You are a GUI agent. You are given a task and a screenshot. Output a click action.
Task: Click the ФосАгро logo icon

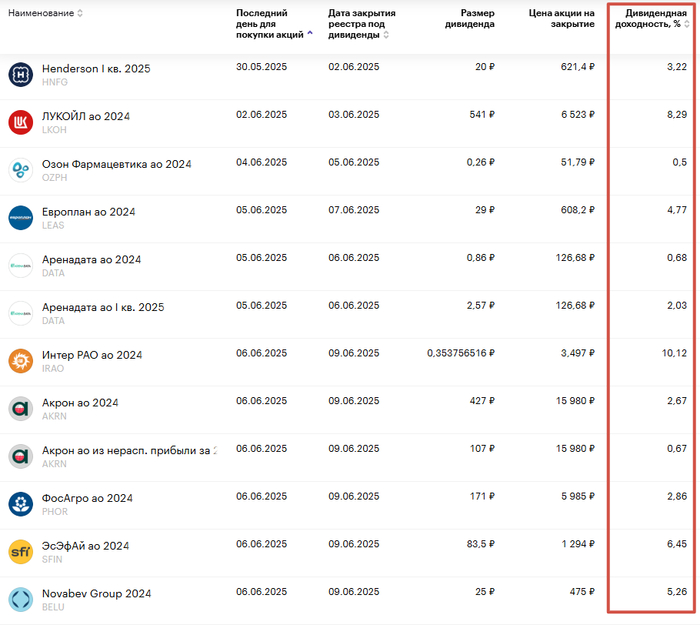point(21,504)
